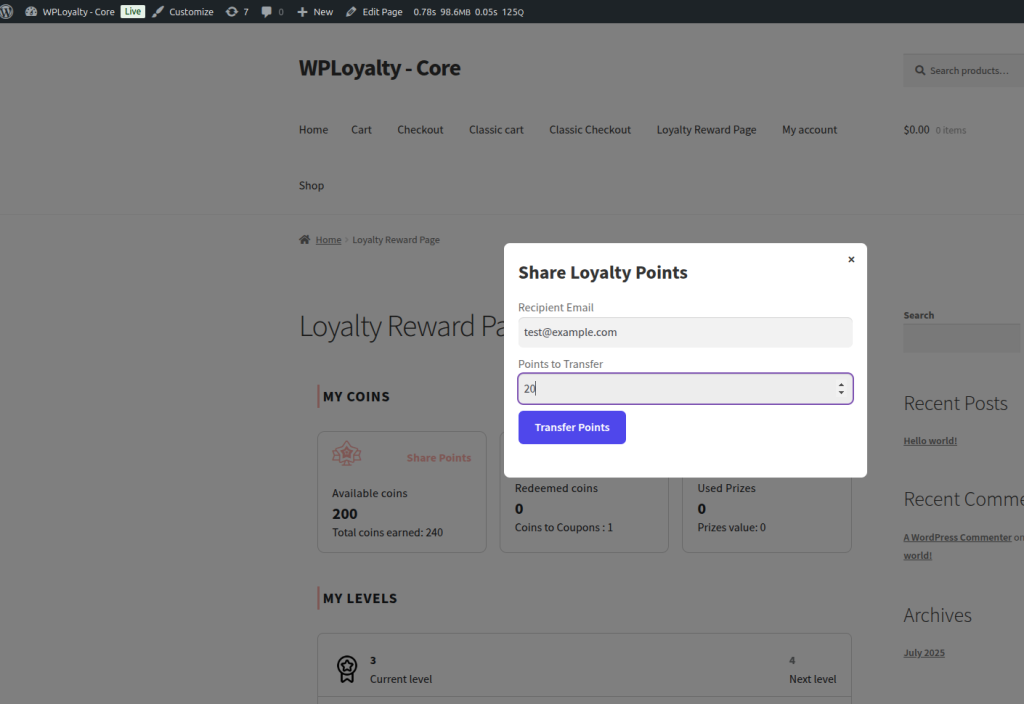Click the Recipient Email input field
This screenshot has width=1024, height=704.
pyautogui.click(x=685, y=332)
